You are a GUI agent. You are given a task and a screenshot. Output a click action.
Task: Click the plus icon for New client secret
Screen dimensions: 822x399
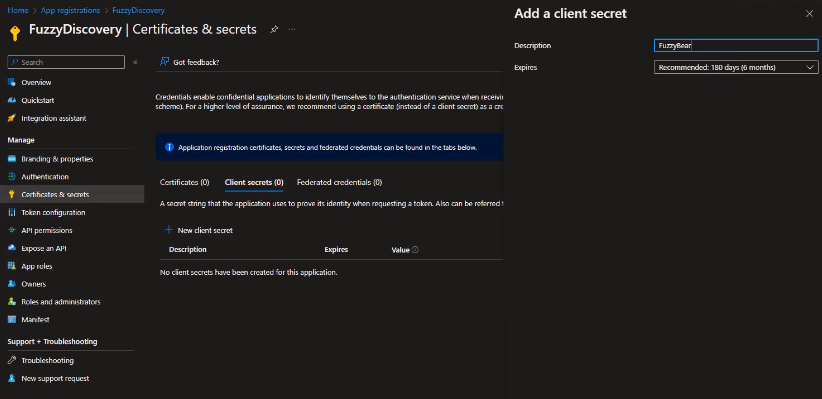pos(169,230)
